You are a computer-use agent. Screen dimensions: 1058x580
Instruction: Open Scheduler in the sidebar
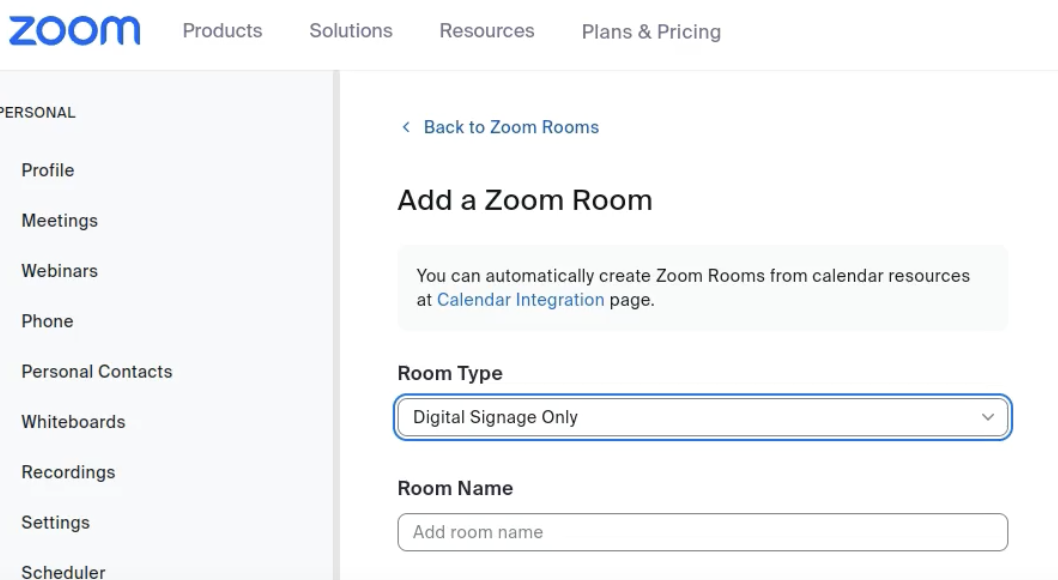click(x=63, y=572)
